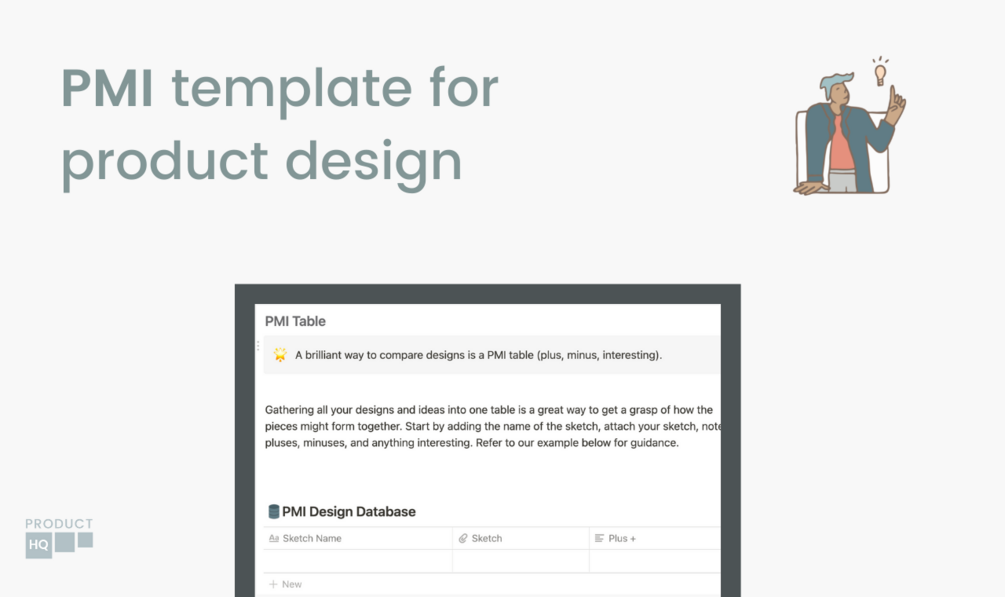The width and height of the screenshot is (1005, 597).
Task: Click the empty Sketch Name cell
Action: point(358,561)
